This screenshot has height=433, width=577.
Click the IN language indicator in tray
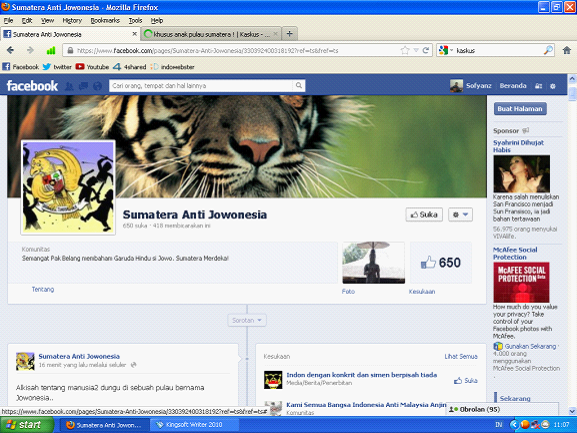(499, 425)
